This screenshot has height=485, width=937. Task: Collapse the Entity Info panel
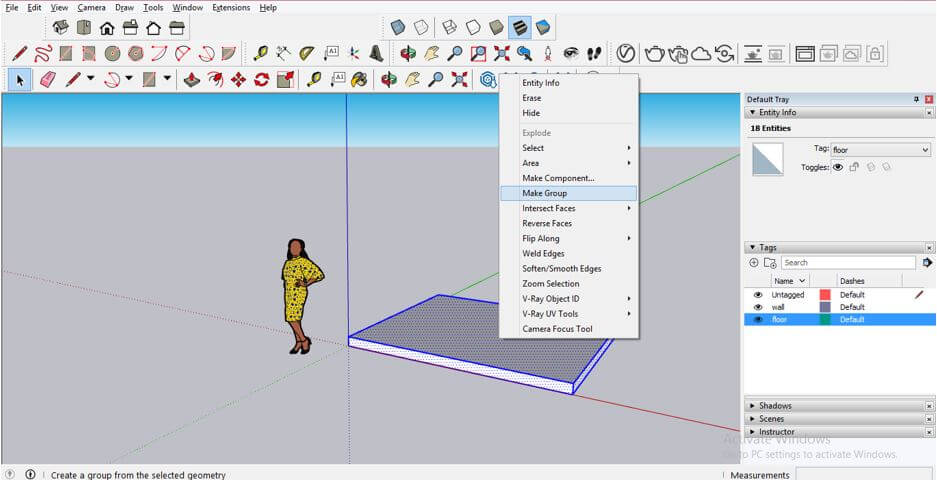click(752, 113)
